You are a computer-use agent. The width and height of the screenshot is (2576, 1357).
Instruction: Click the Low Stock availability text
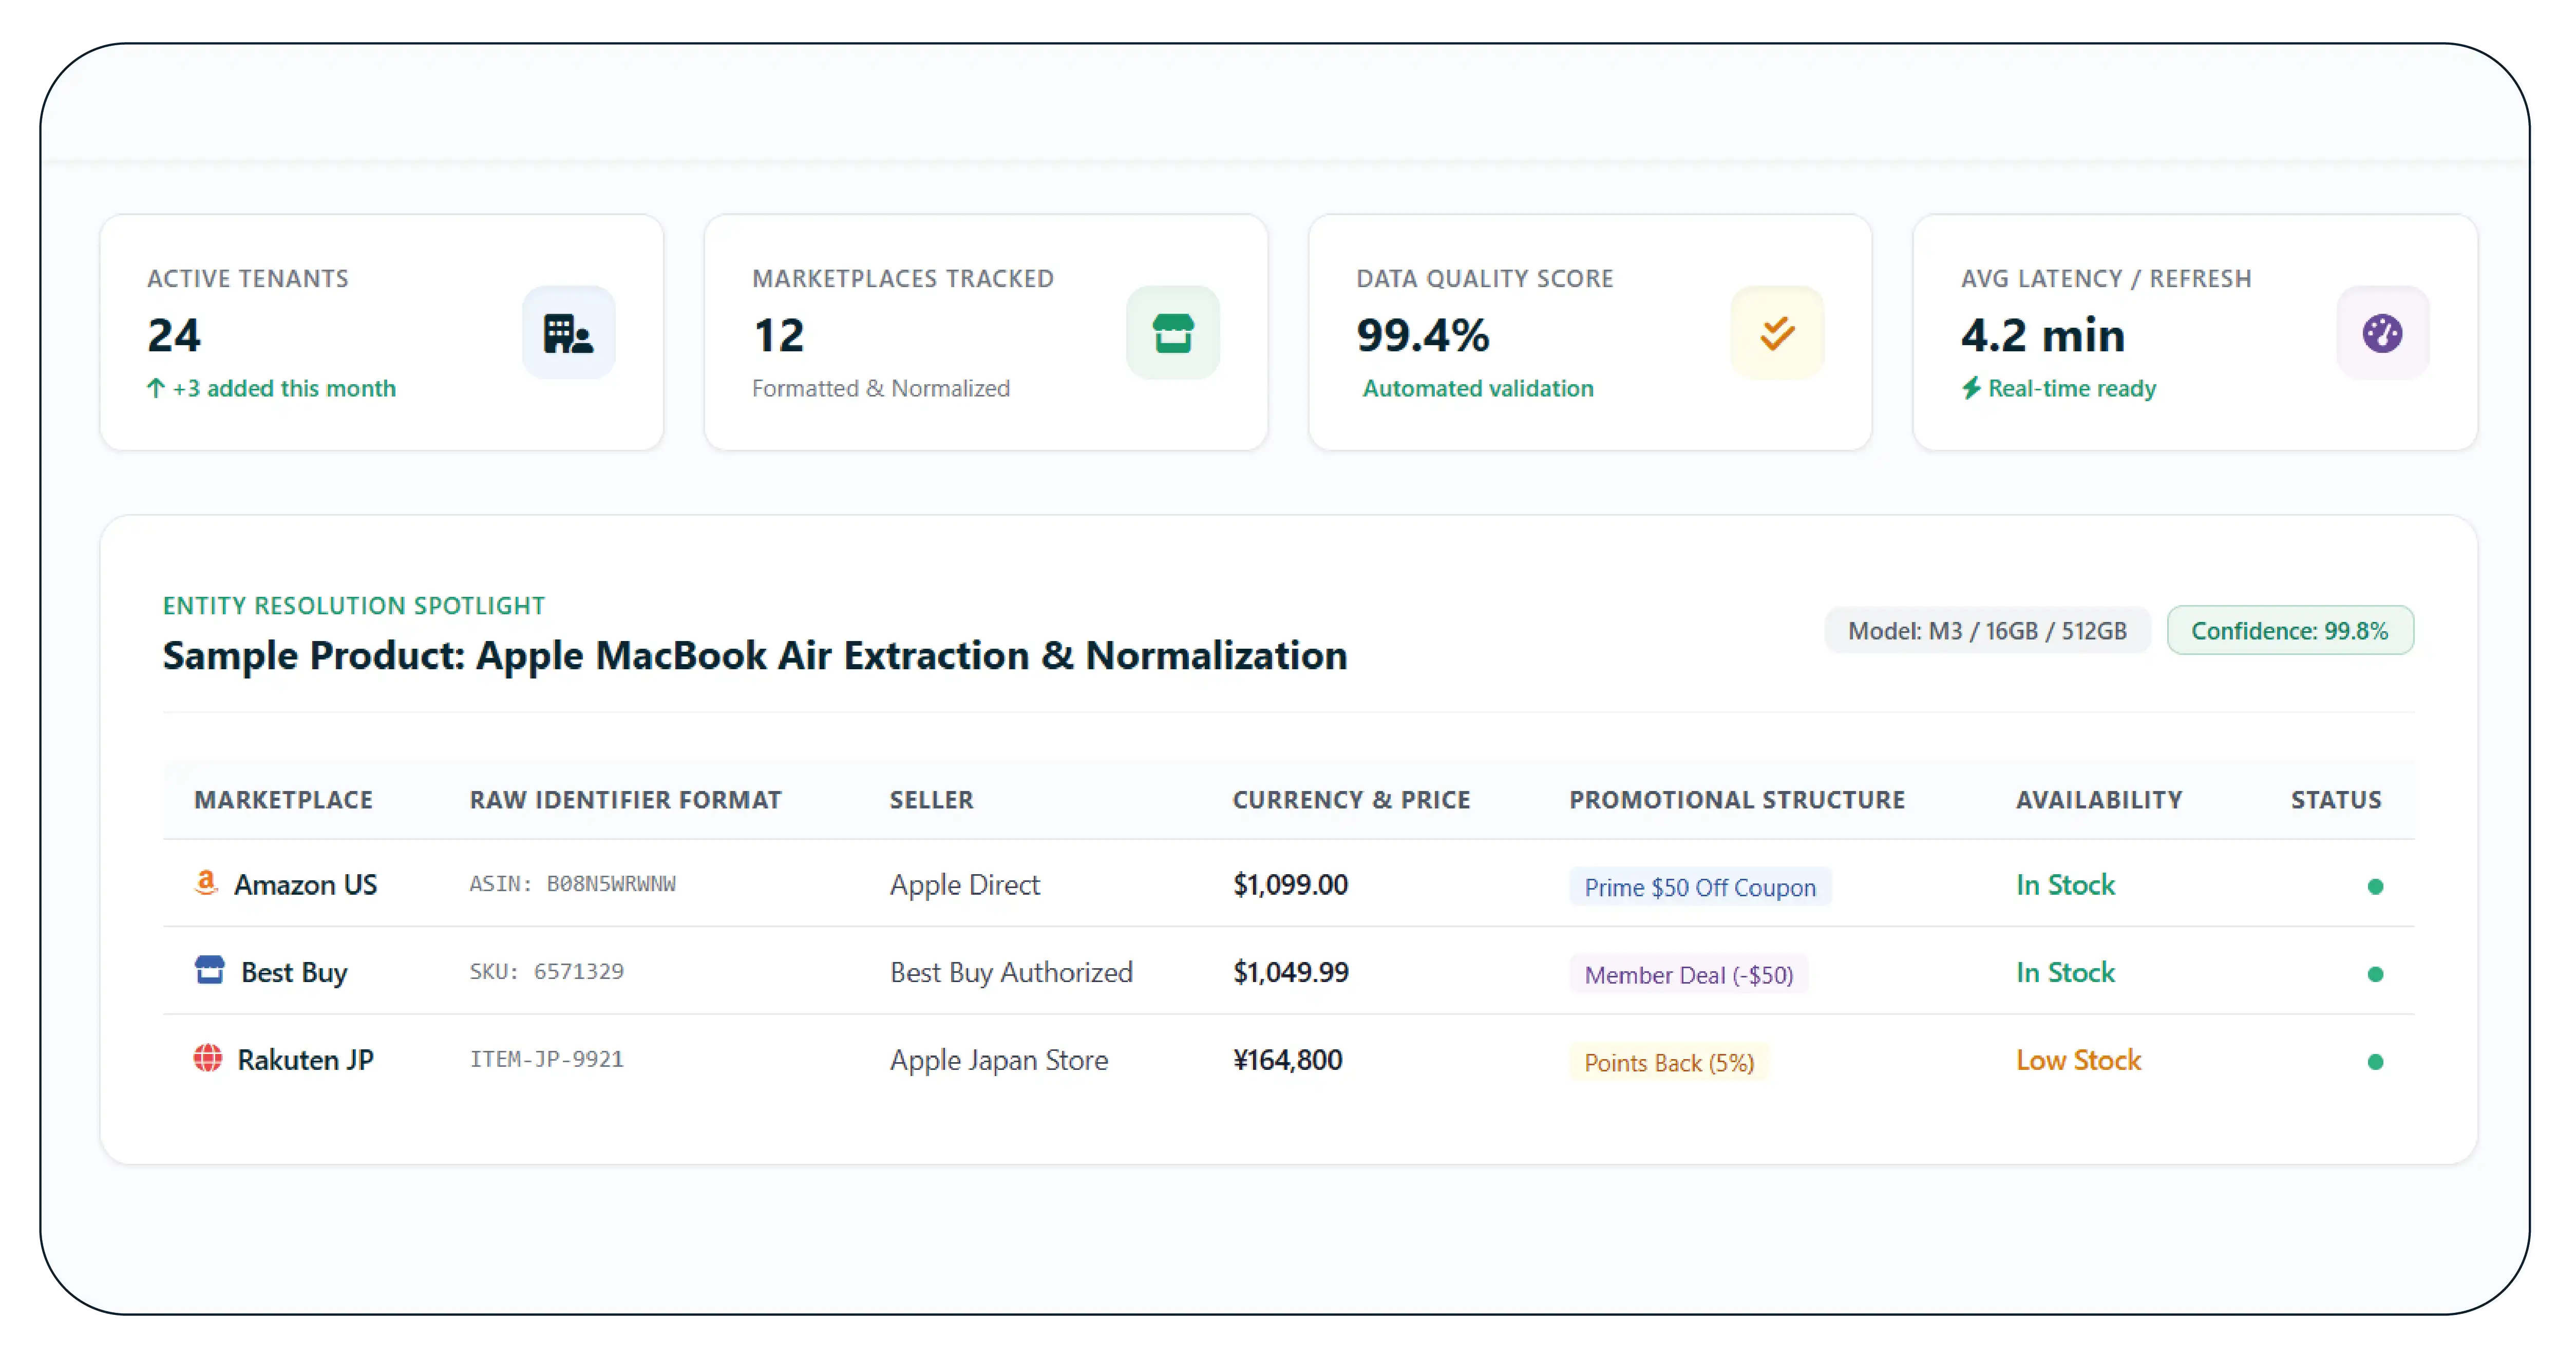click(x=2079, y=1060)
